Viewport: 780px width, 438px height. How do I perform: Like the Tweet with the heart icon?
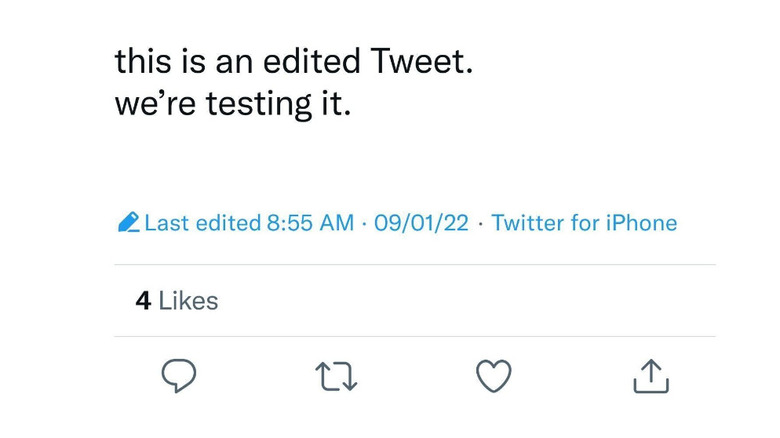(493, 376)
